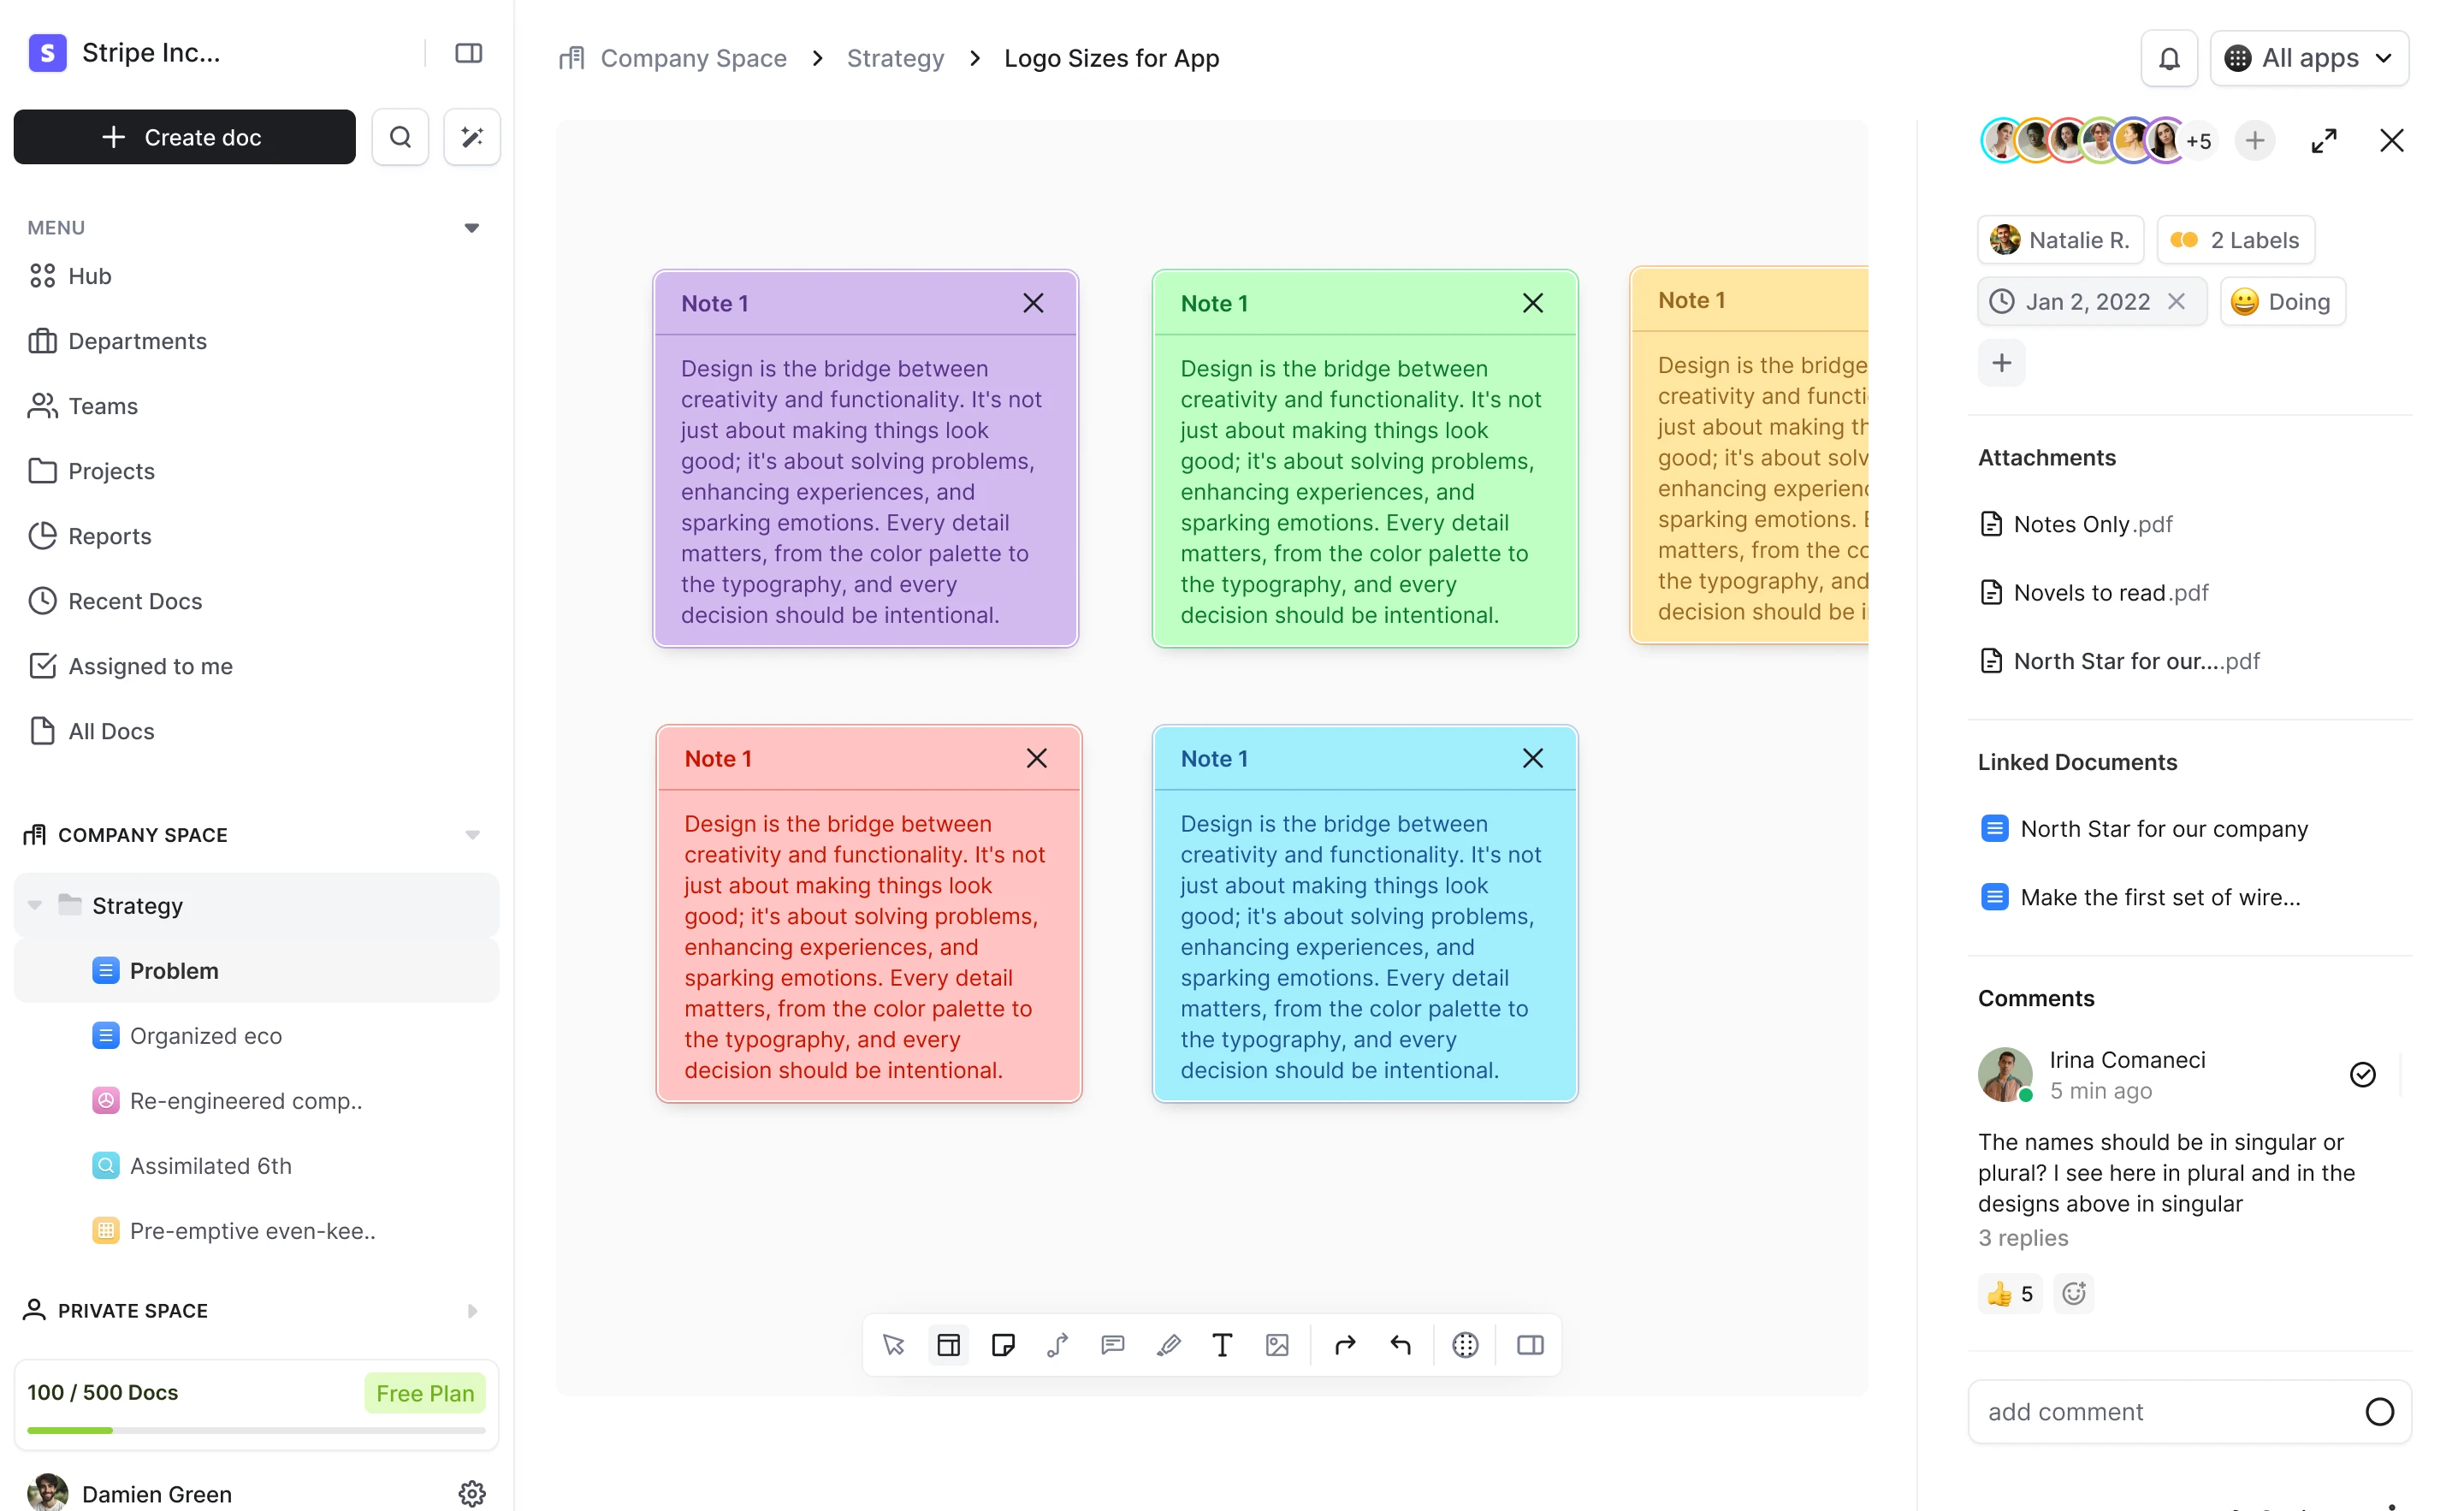Click the insert image tool
2464x1511 pixels.
click(1277, 1345)
